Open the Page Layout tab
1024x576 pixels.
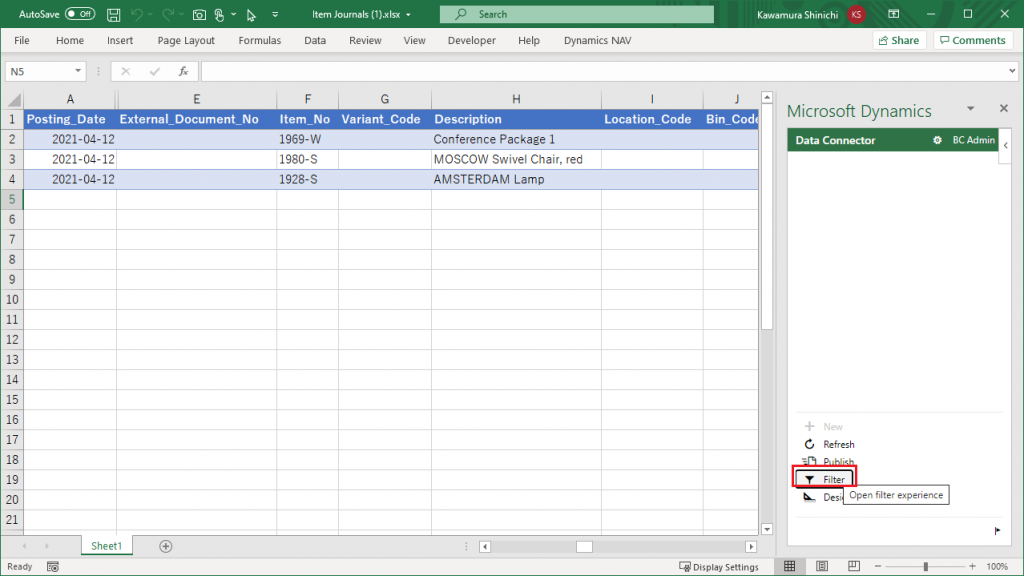tap(186, 40)
